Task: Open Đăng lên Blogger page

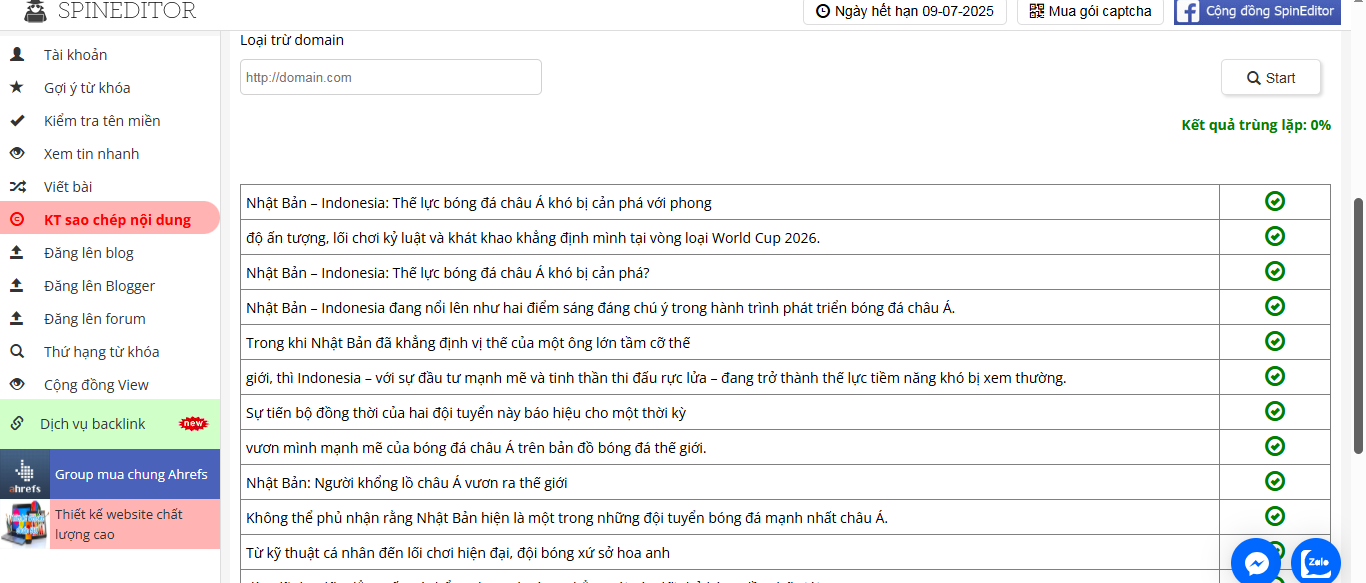Action: click(x=100, y=286)
